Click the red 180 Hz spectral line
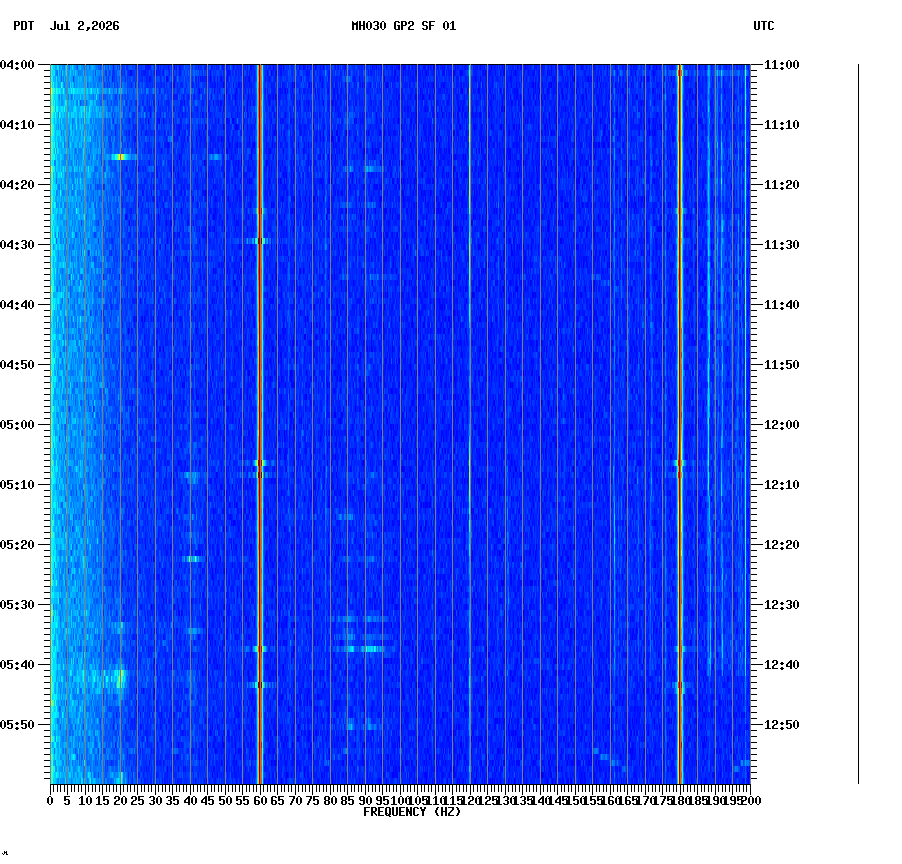Image resolution: width=902 pixels, height=864 pixels. point(680,424)
